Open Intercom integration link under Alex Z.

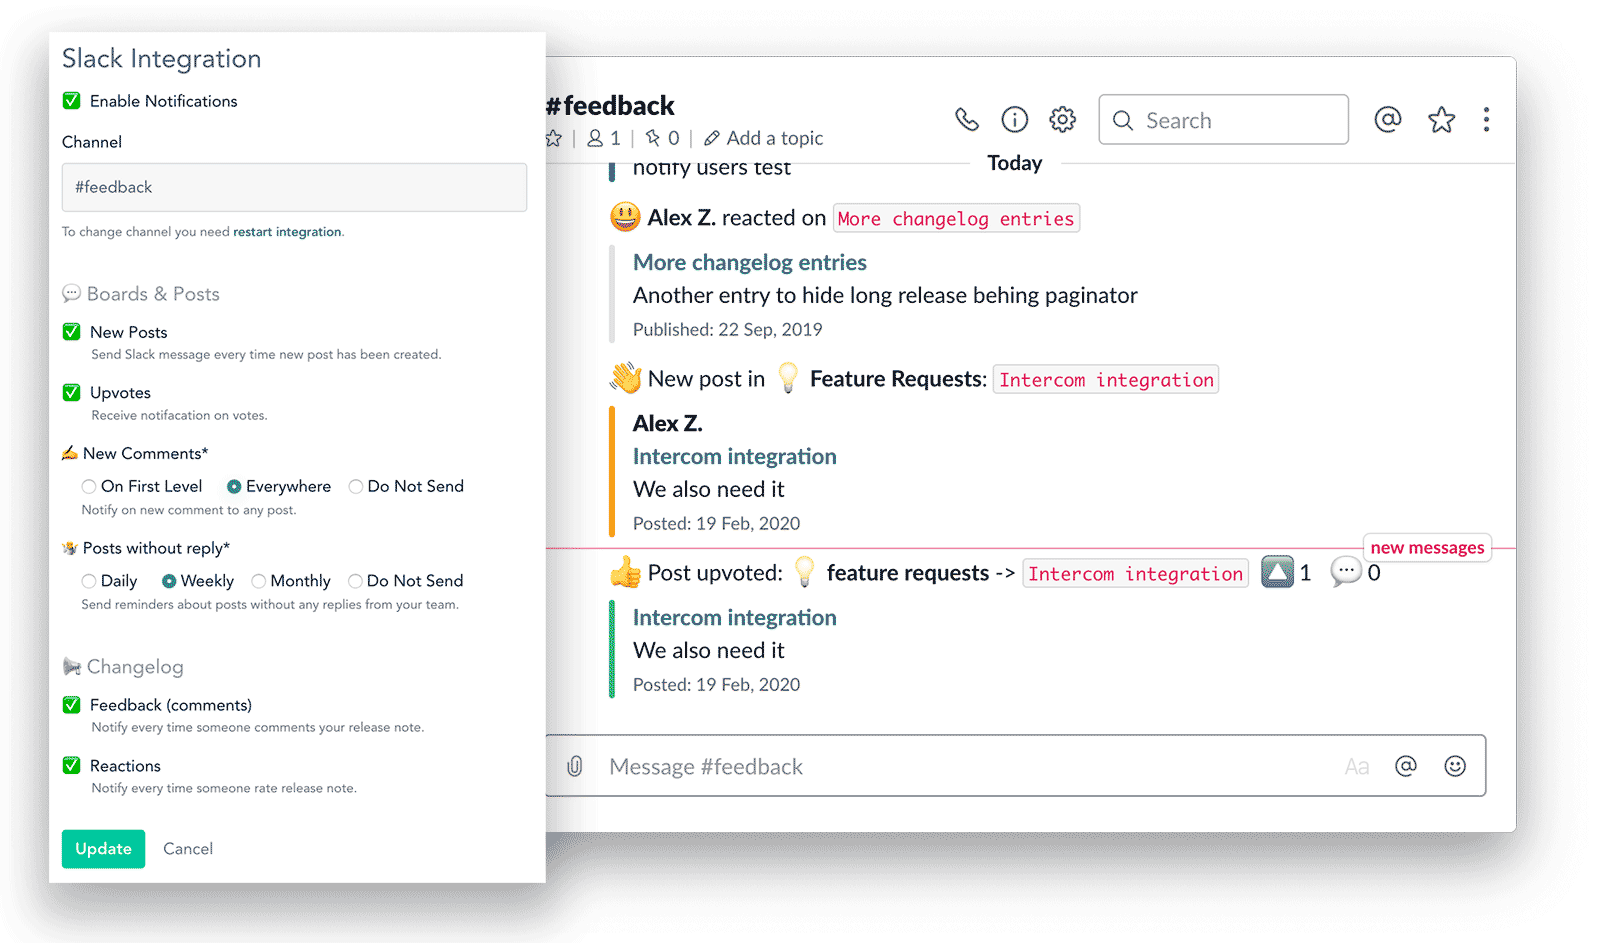pyautogui.click(x=735, y=456)
